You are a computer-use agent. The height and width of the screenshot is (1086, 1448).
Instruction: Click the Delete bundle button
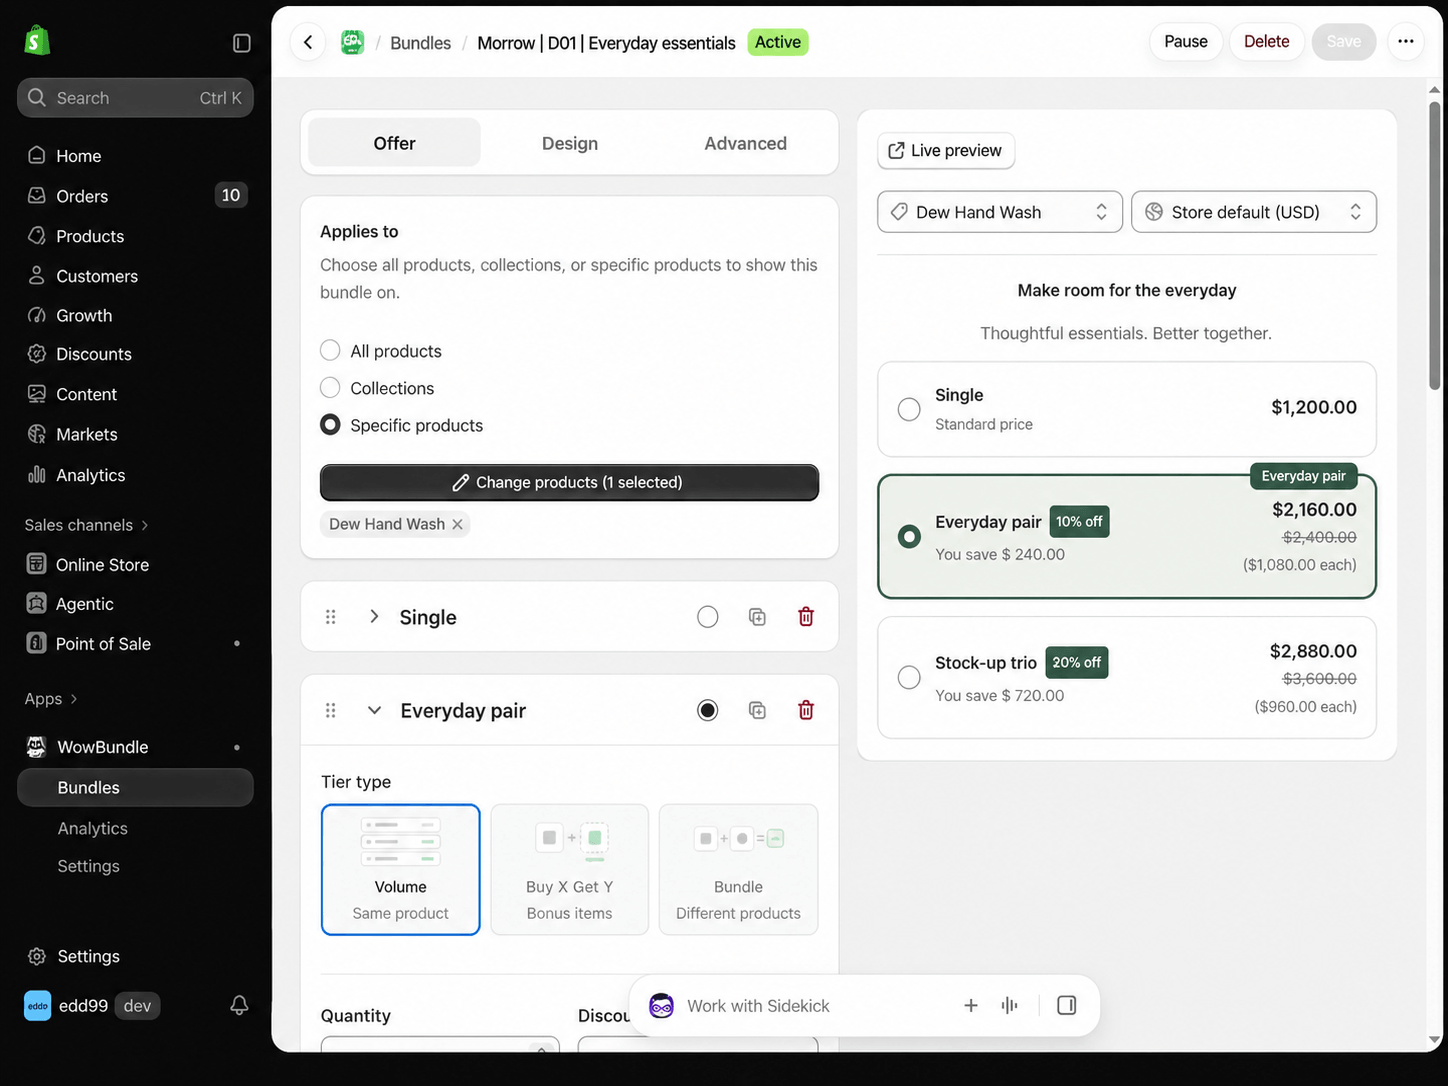pyautogui.click(x=1267, y=42)
